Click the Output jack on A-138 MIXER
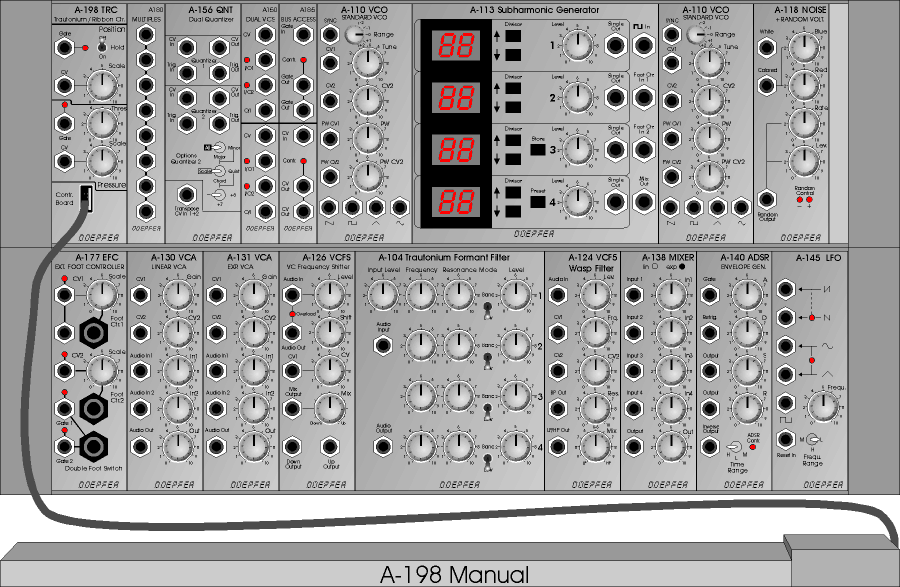 coord(634,446)
